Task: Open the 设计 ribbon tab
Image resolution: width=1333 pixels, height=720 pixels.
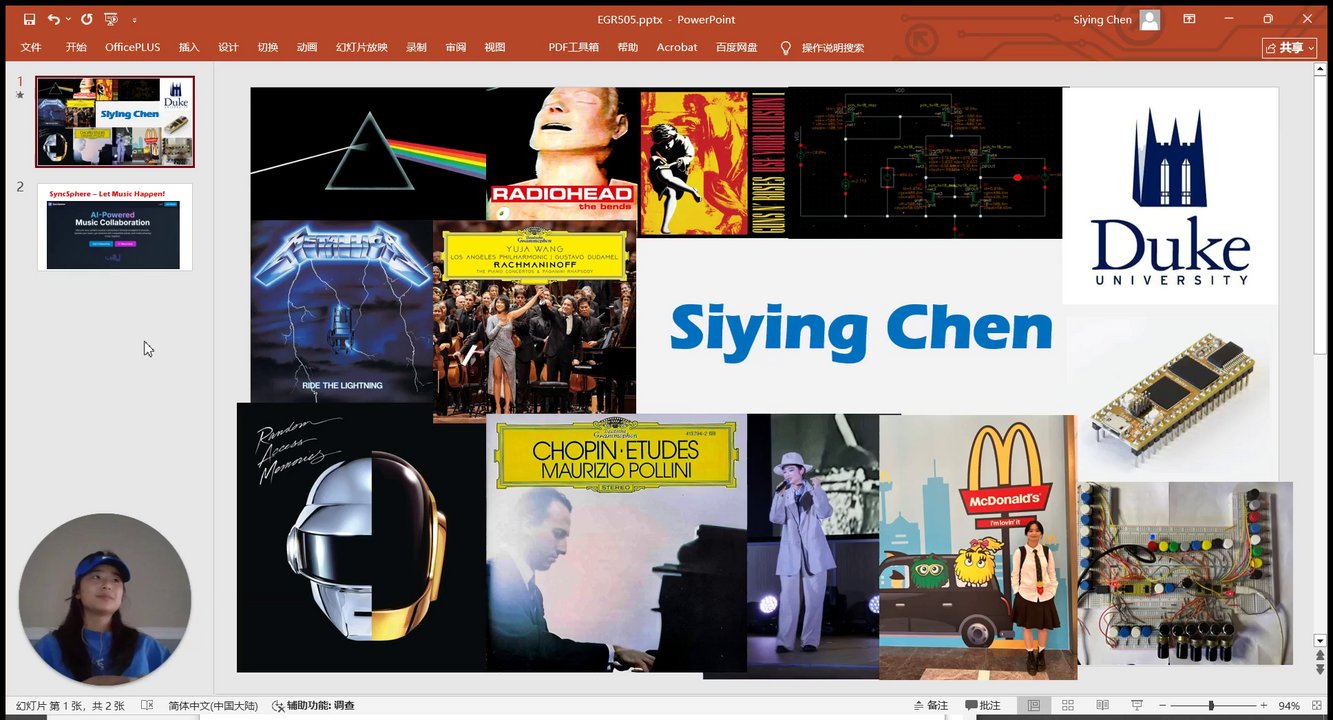Action: (x=228, y=47)
